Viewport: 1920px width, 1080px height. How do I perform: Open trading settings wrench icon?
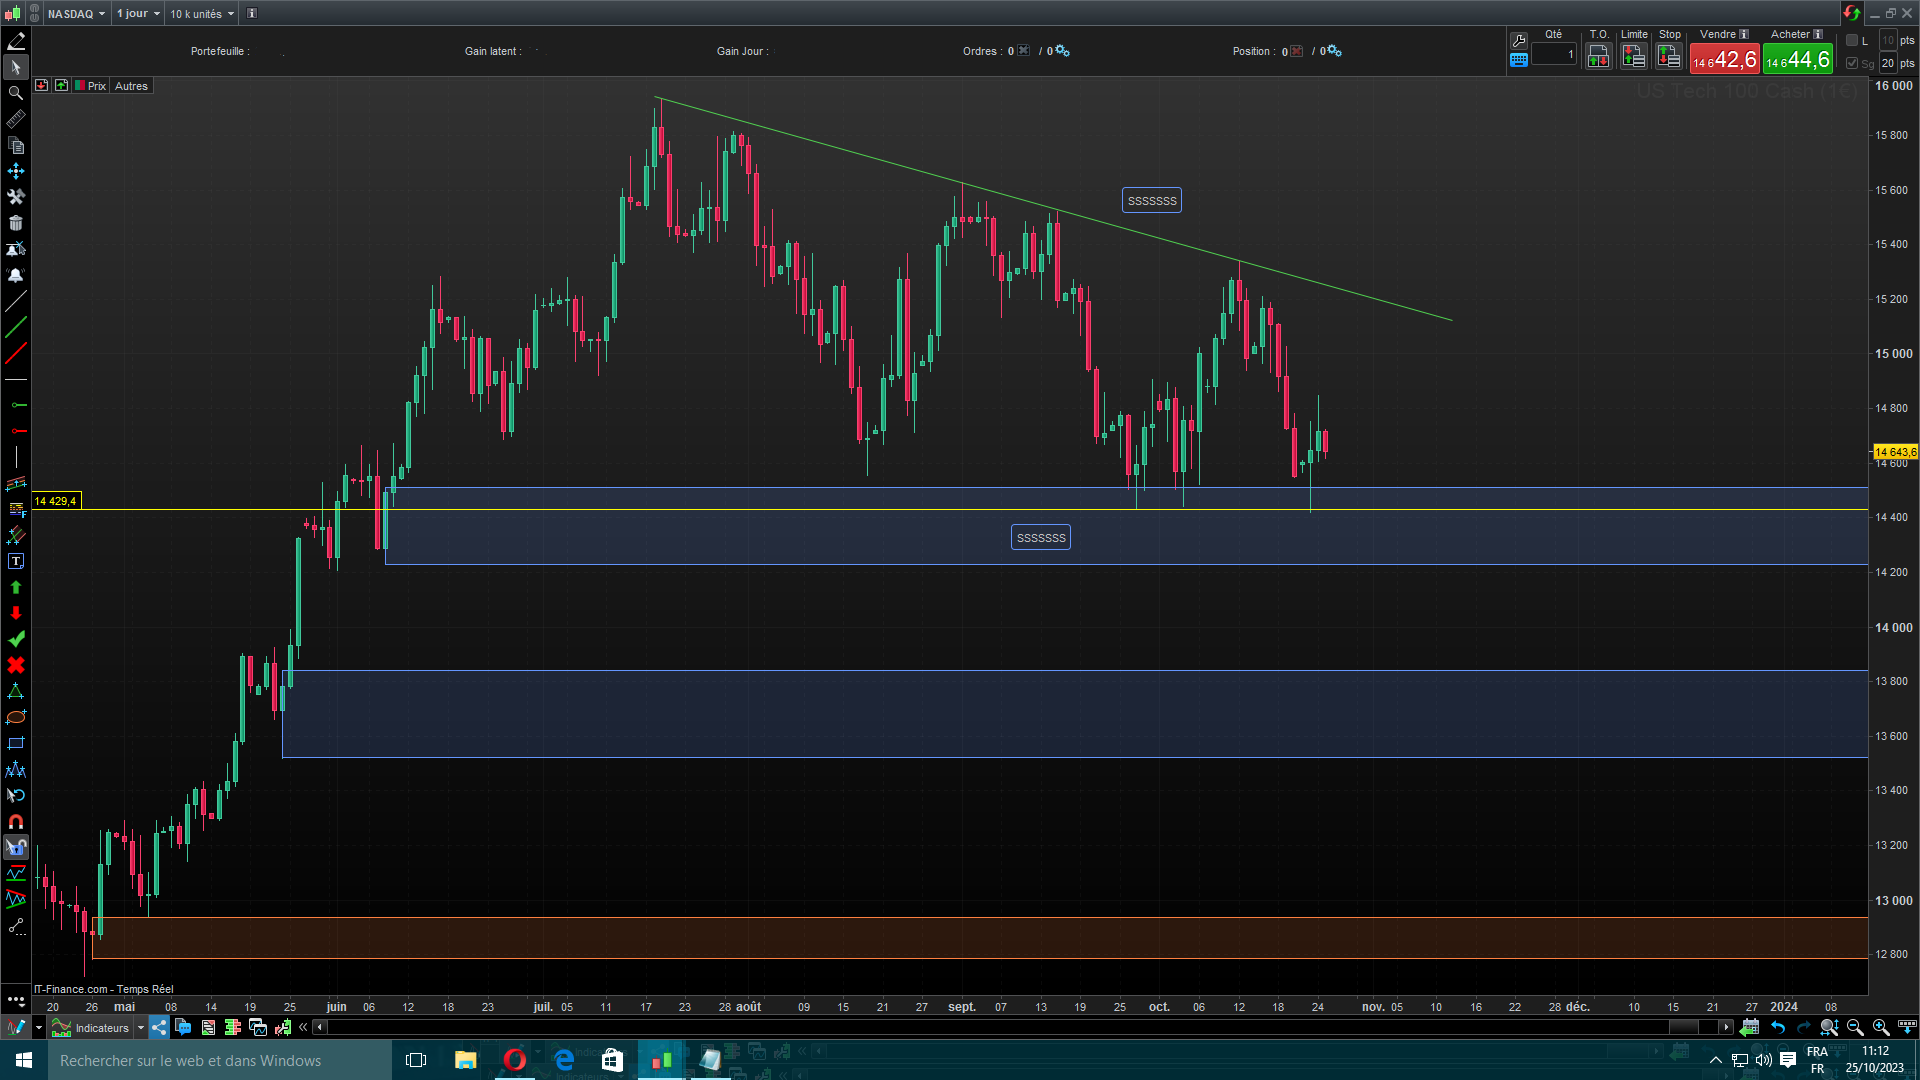click(x=1518, y=41)
